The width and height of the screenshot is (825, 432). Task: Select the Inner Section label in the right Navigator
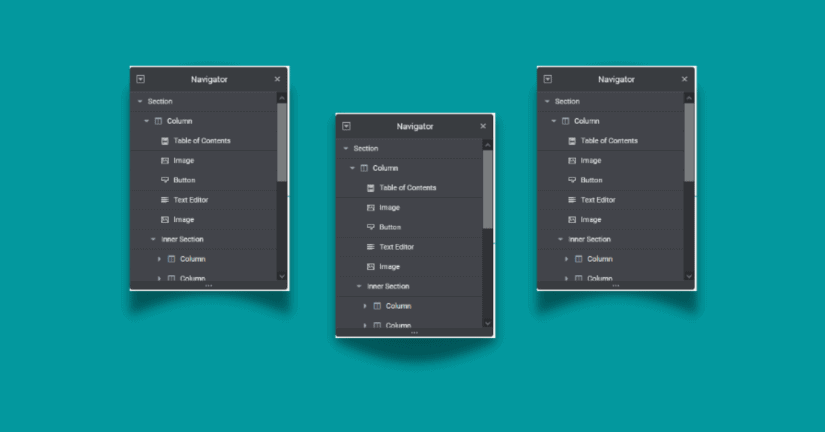pos(589,239)
